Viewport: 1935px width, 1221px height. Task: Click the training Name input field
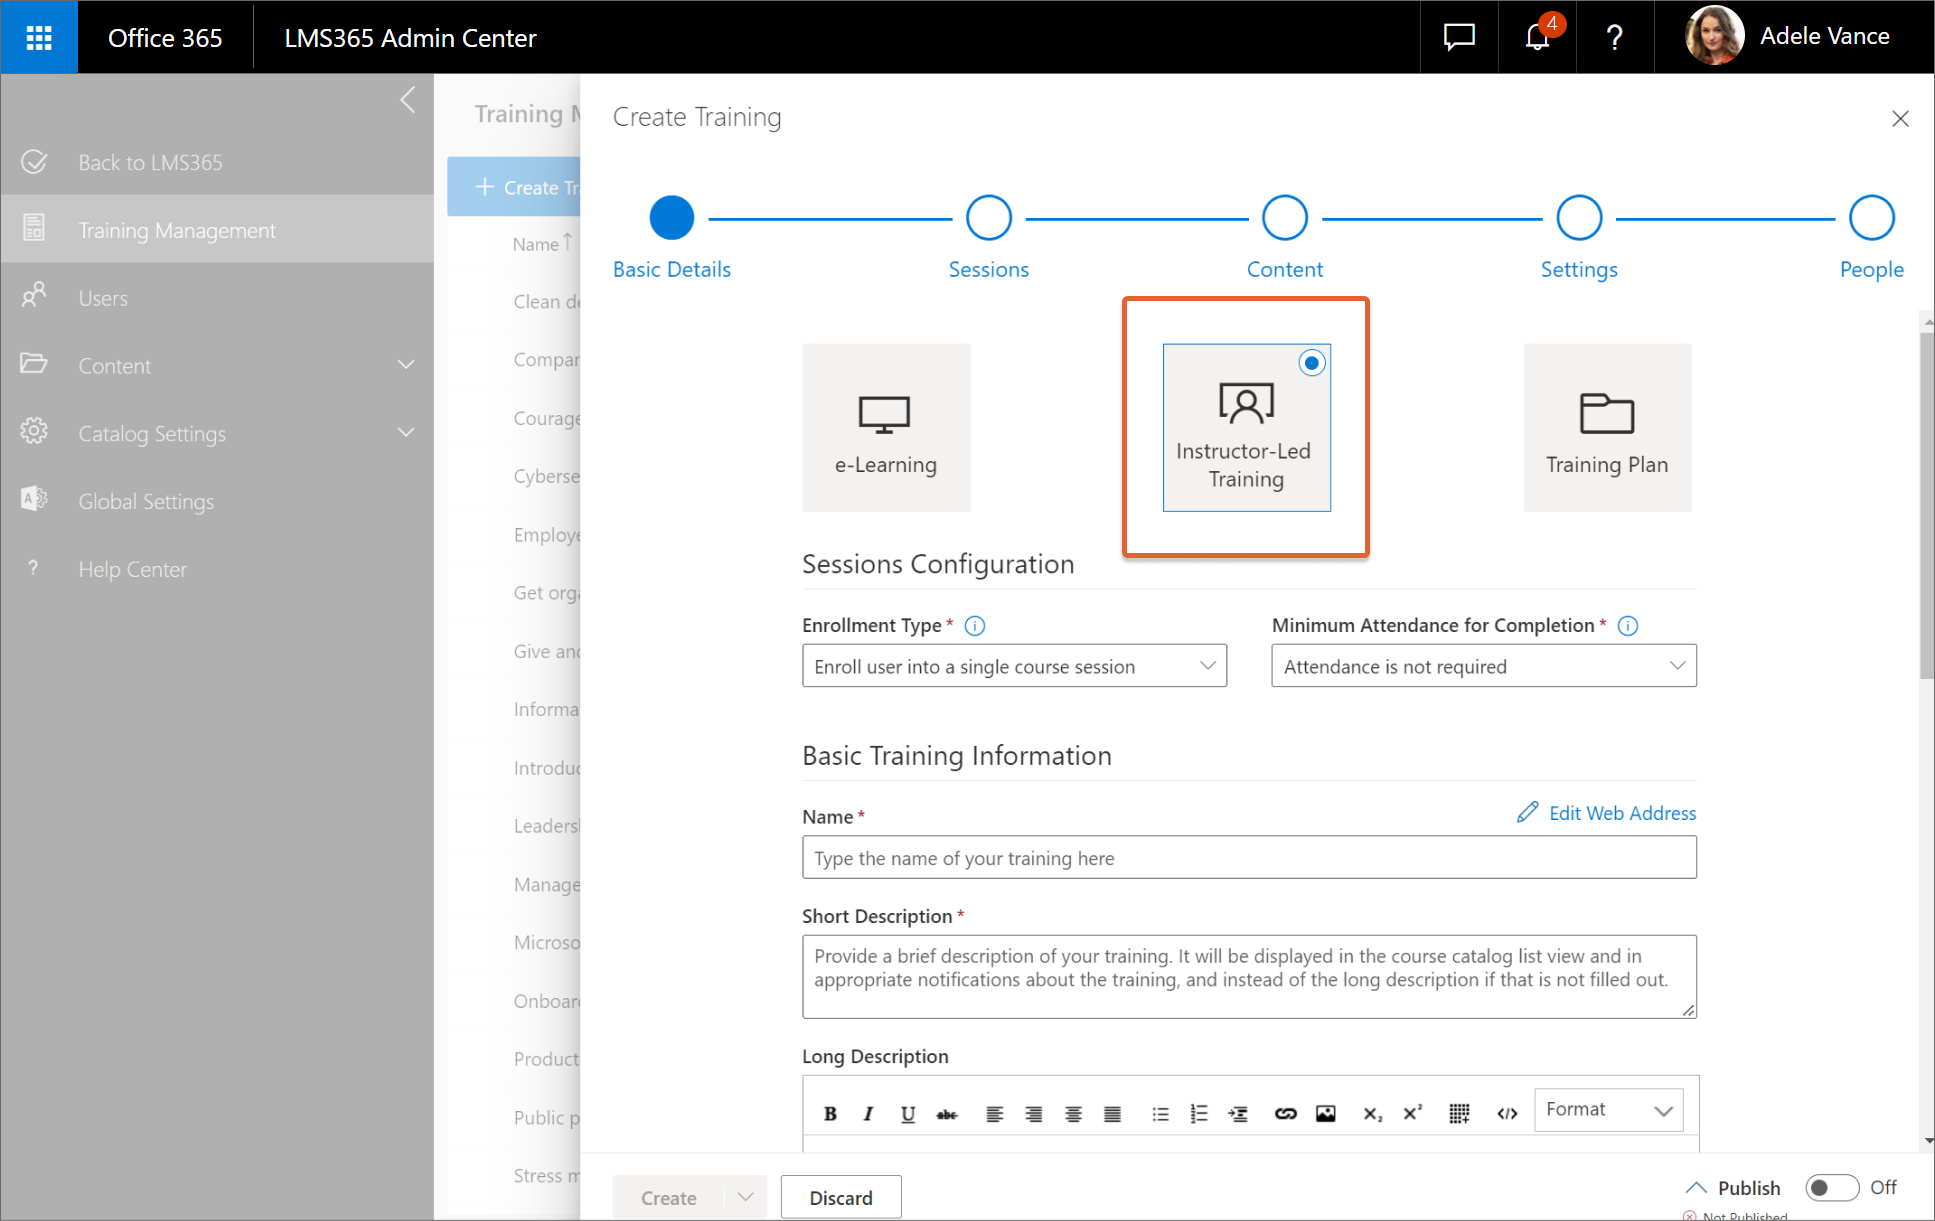1248,858
